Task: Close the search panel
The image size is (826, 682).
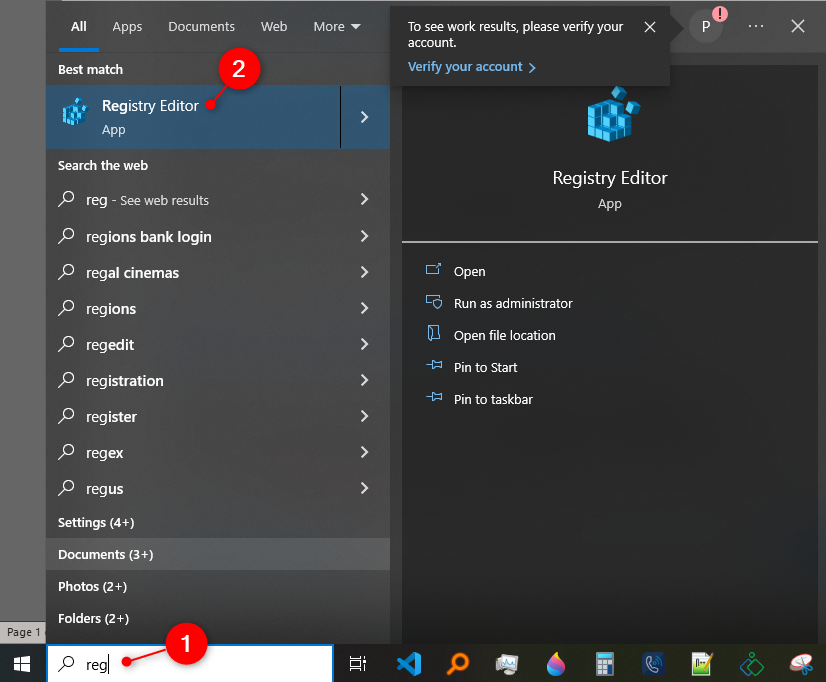Action: tap(798, 26)
